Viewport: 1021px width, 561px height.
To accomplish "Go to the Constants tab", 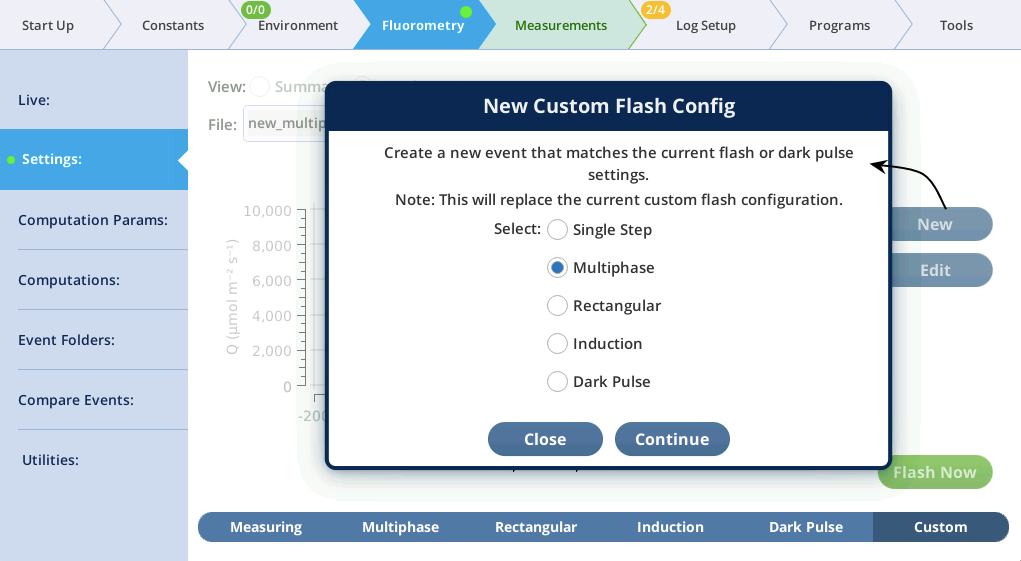I will [173, 25].
